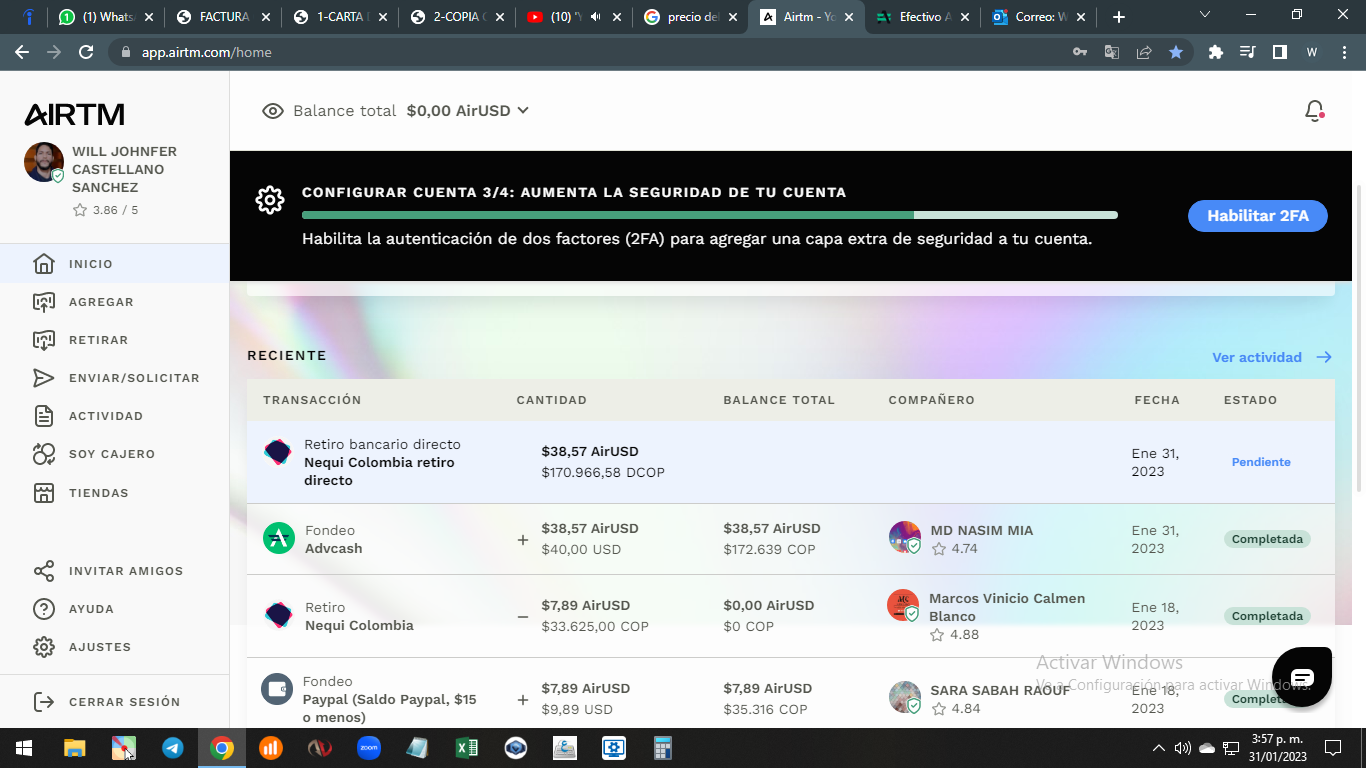Open Zoom from the taskbar

(x=369, y=748)
